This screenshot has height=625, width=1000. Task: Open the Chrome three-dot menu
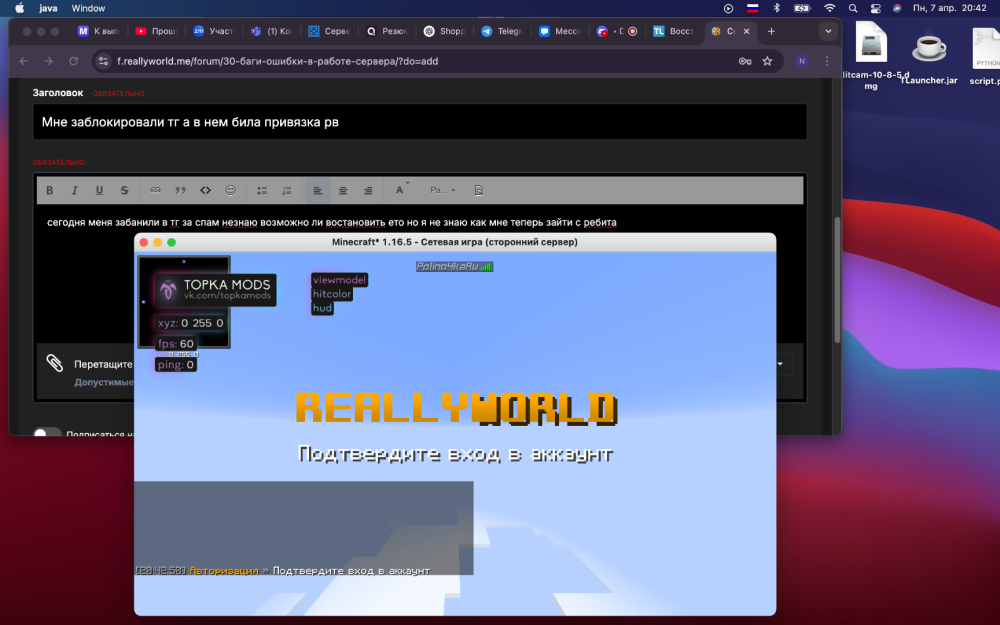coord(827,61)
